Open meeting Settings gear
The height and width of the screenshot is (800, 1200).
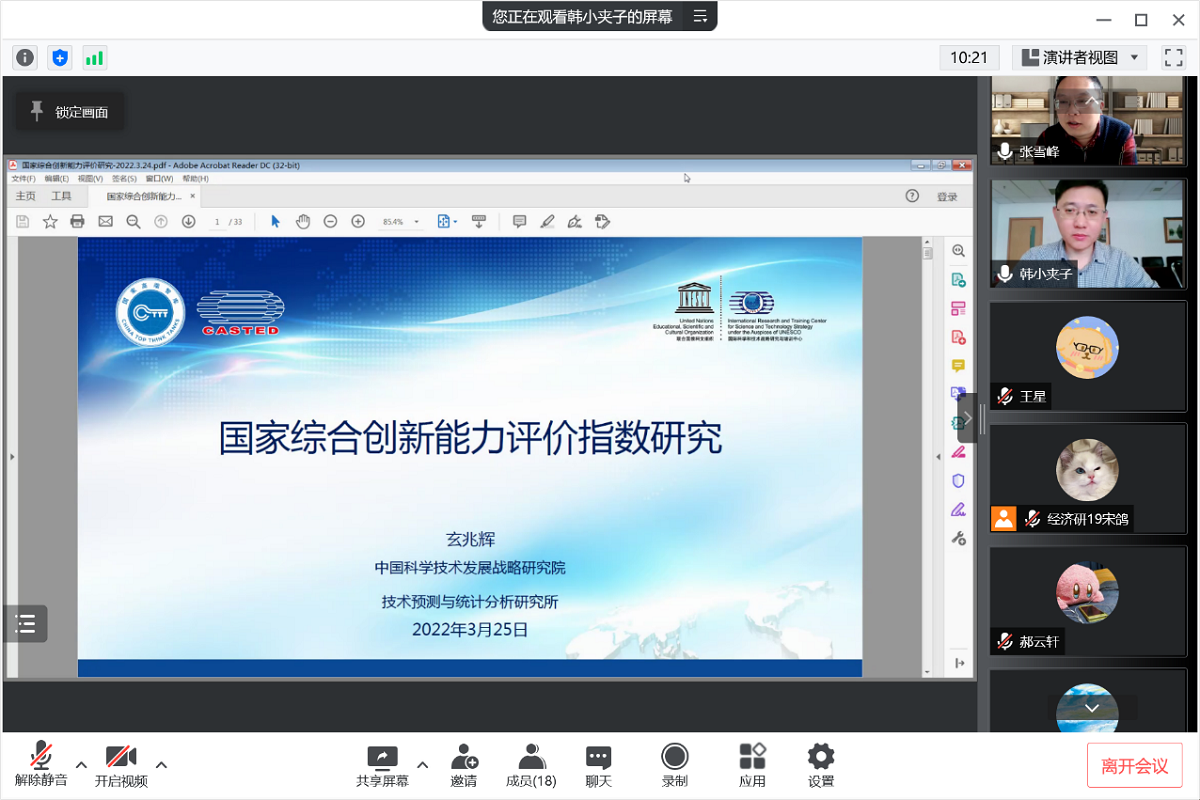tap(820, 765)
